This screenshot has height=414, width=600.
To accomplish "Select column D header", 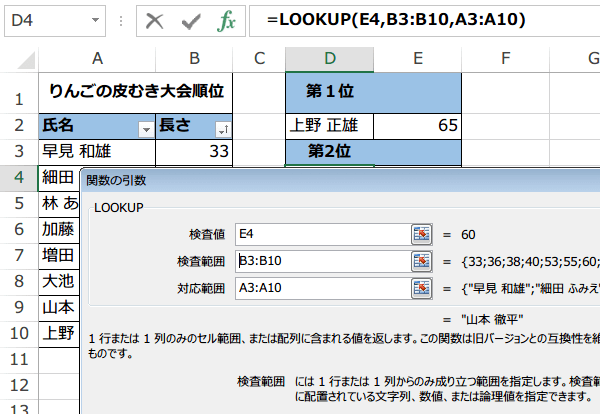I will [329, 59].
